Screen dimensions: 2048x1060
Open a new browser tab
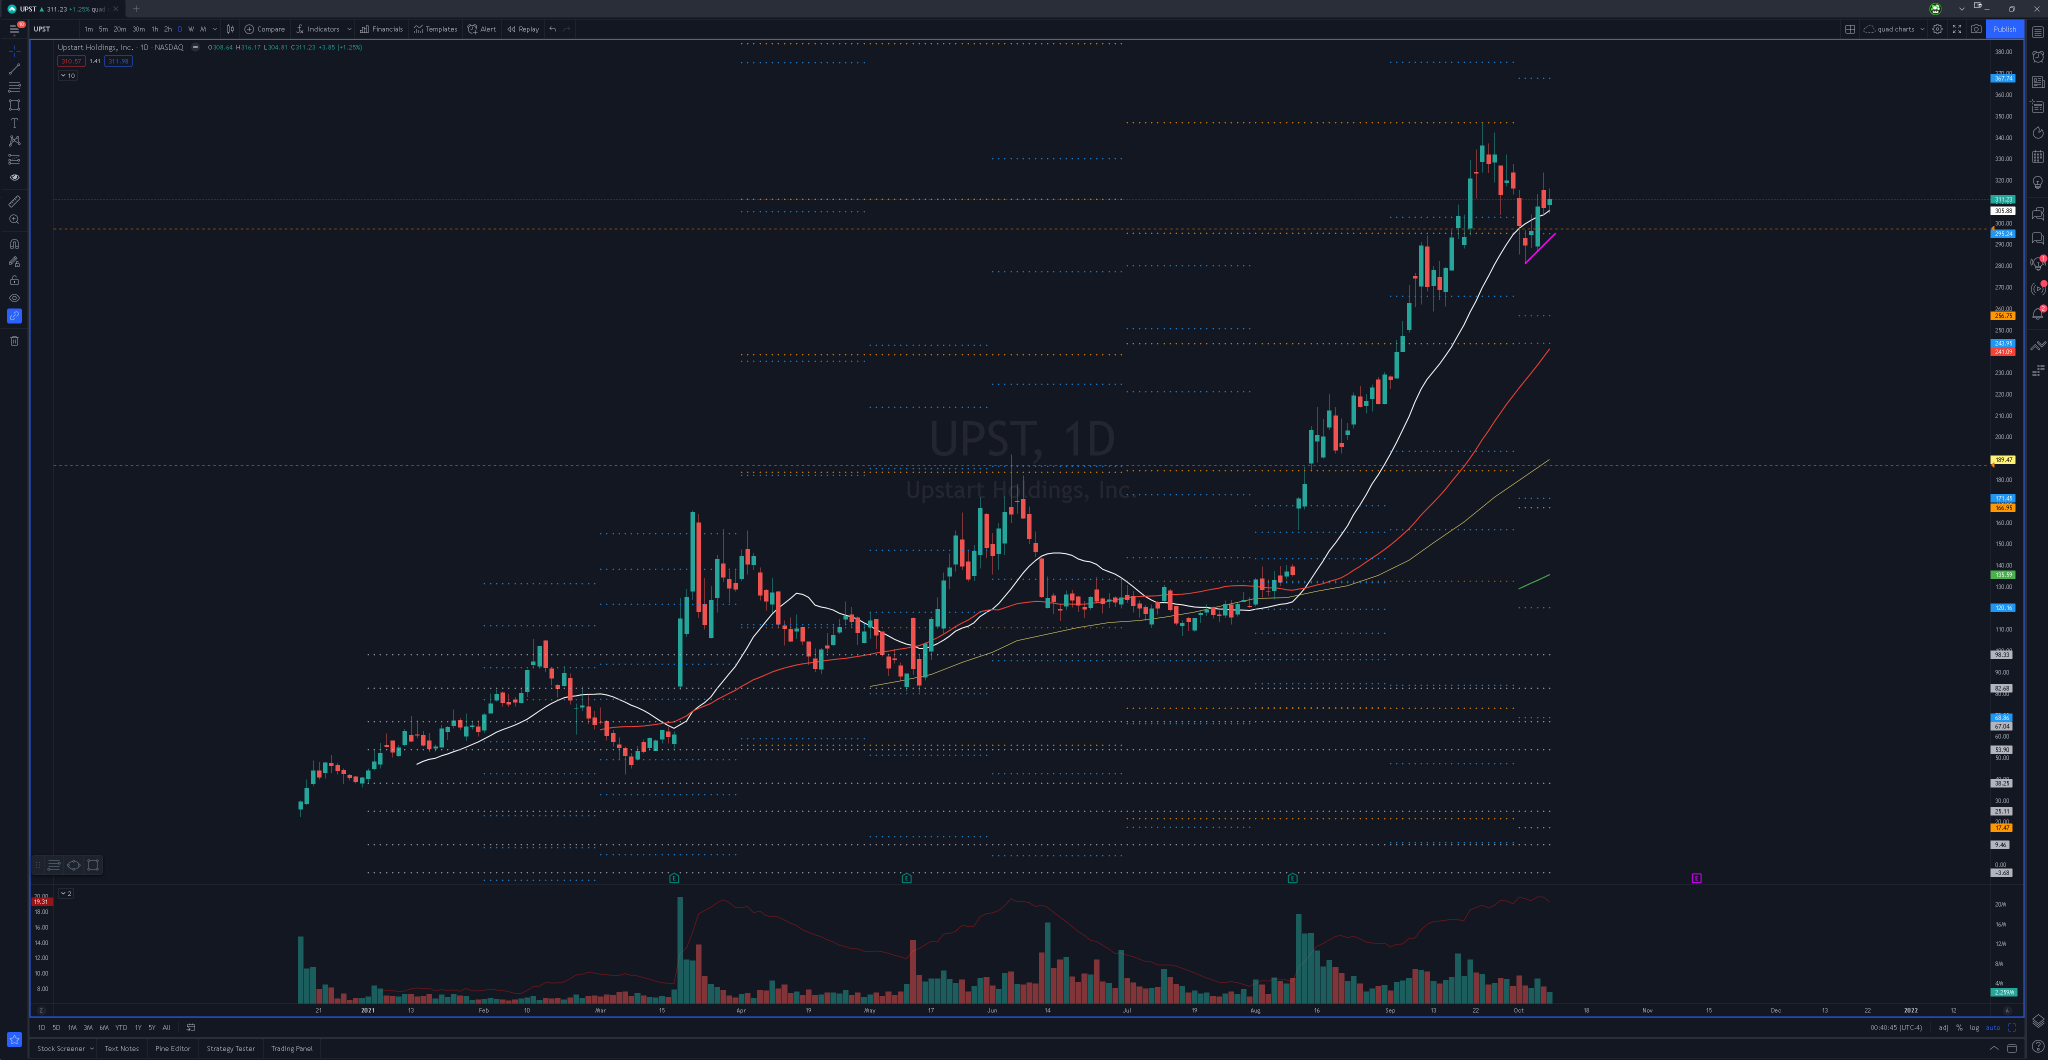pos(137,9)
